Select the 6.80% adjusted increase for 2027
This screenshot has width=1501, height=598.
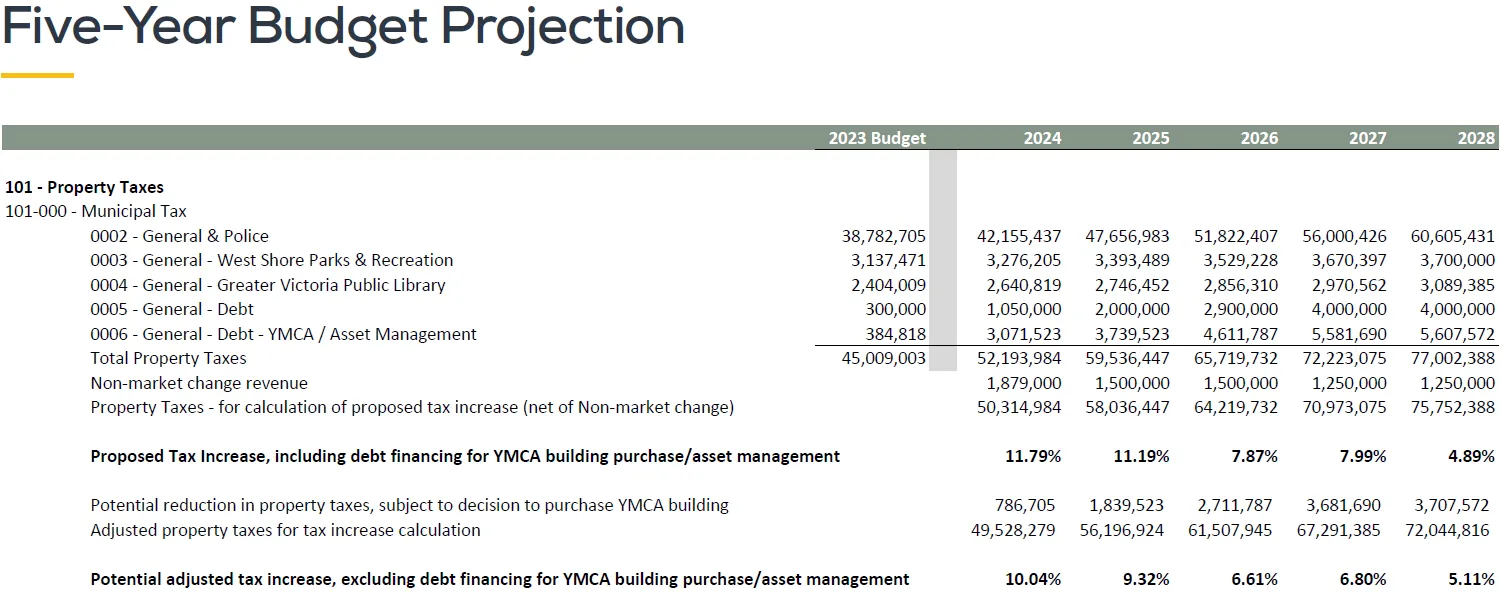[1363, 579]
